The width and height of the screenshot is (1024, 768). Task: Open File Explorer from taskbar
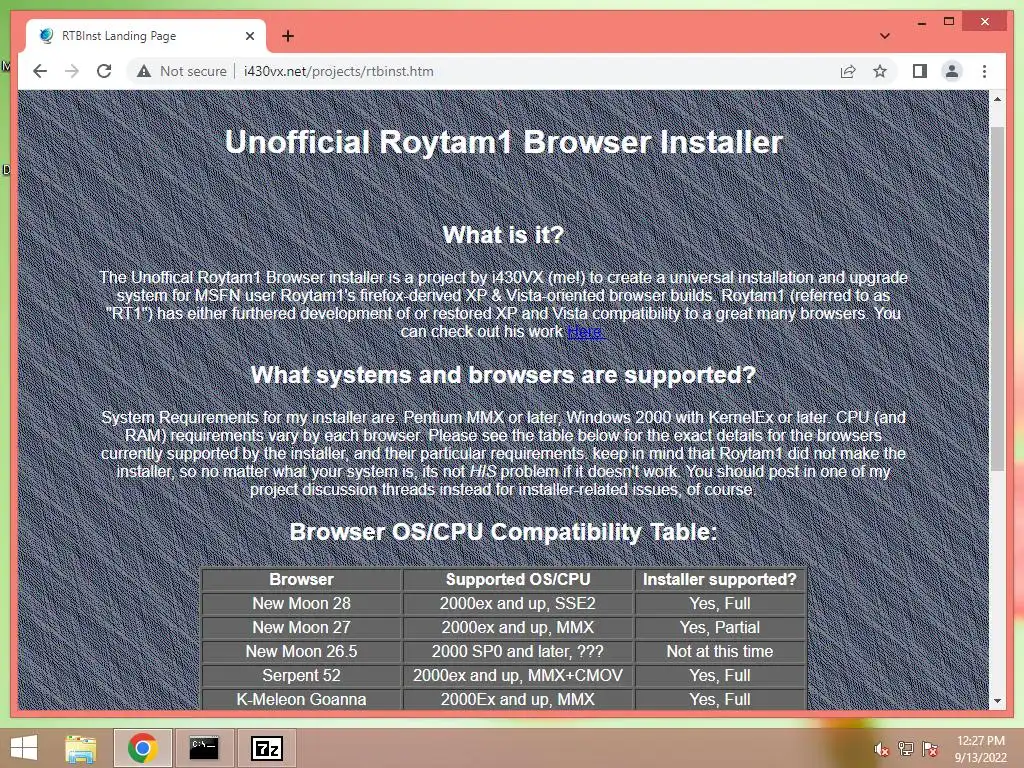pyautogui.click(x=81, y=748)
